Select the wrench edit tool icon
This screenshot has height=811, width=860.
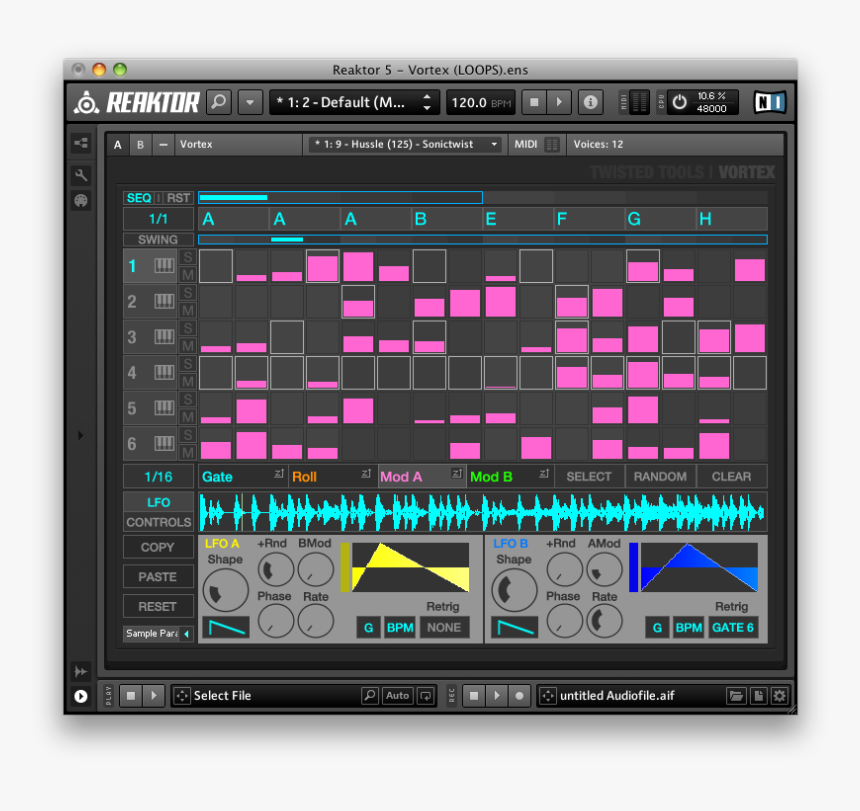coord(81,175)
